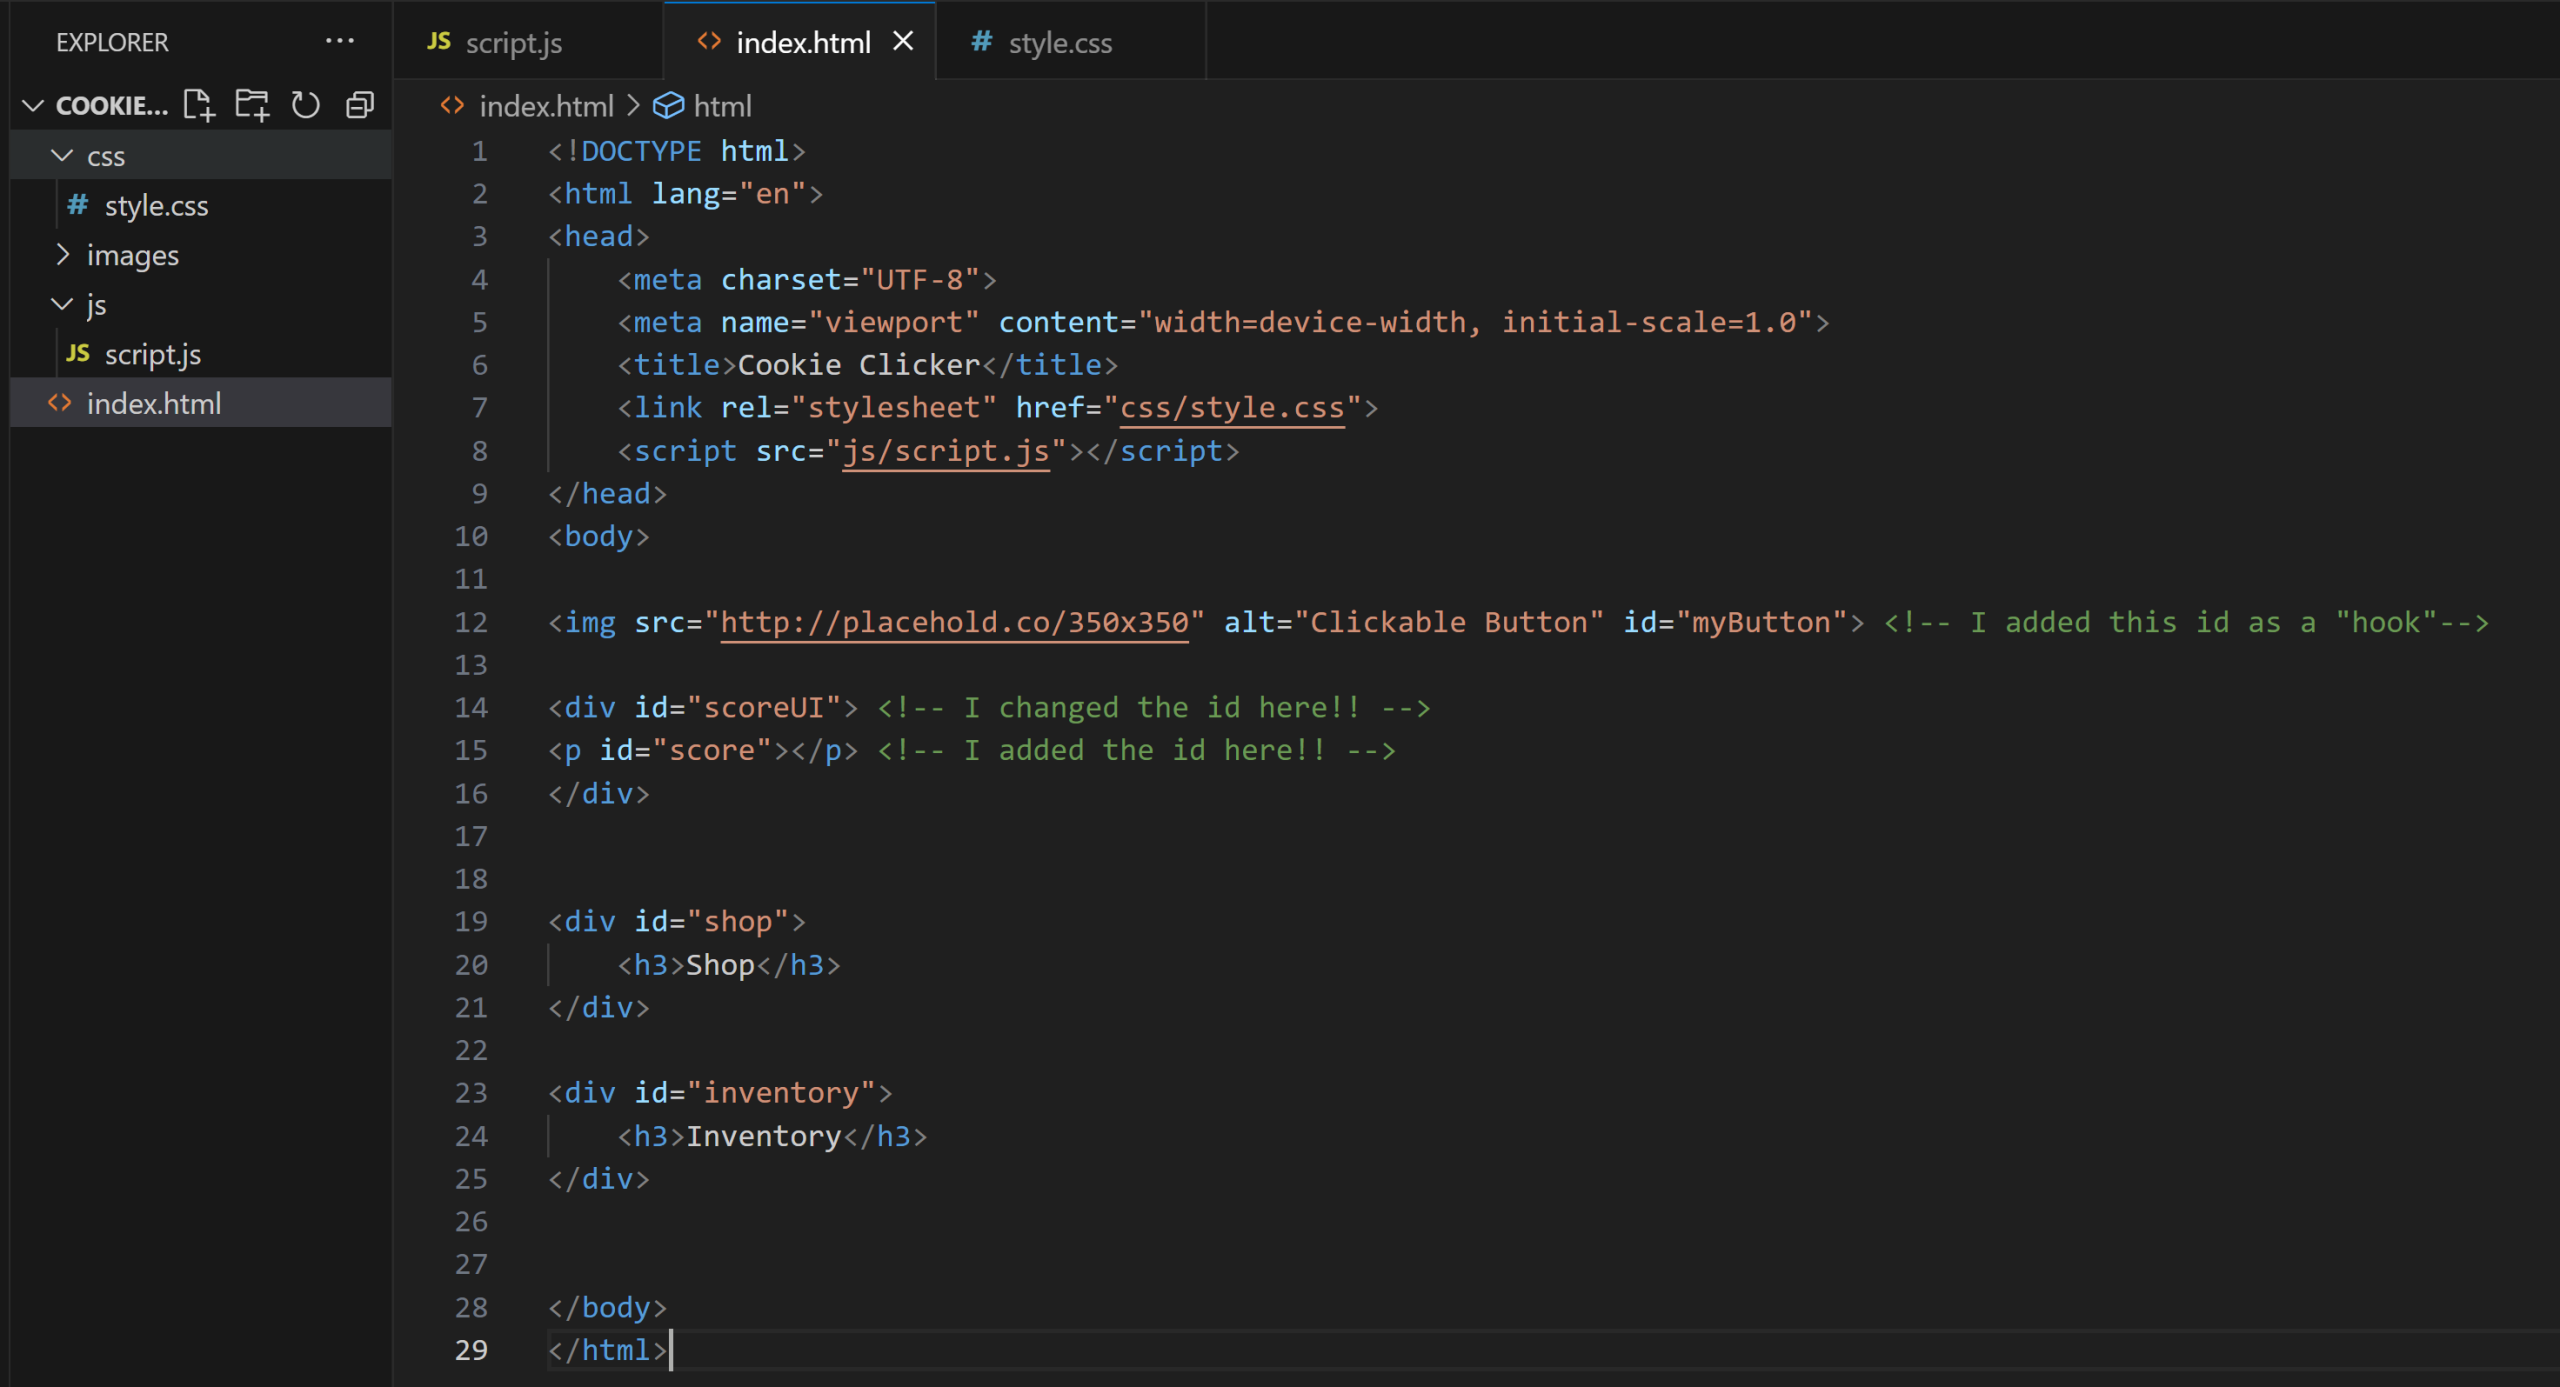This screenshot has width=2560, height=1387.
Task: Click the DOCTYPE declaration on line 1
Action: [677, 151]
